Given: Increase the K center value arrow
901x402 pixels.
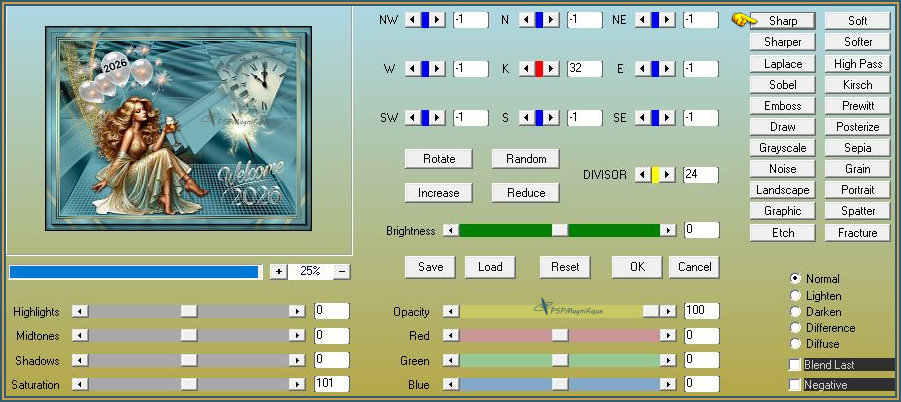Looking at the screenshot, I should (551, 69).
